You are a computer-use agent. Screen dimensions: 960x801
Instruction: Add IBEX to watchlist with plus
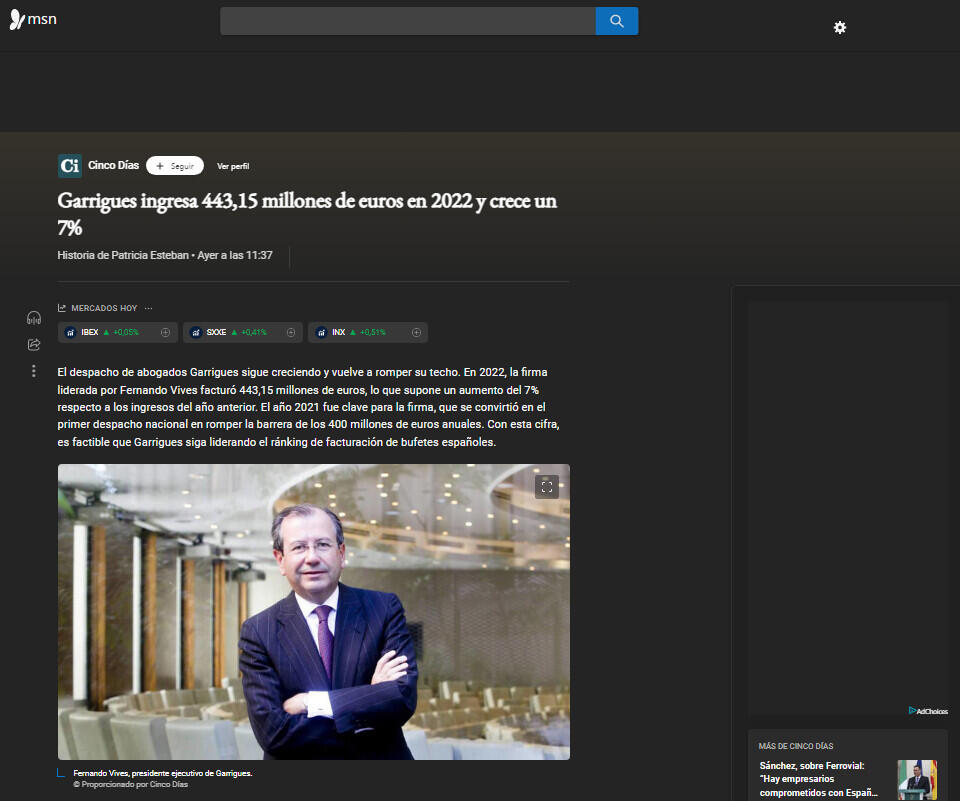tap(165, 332)
